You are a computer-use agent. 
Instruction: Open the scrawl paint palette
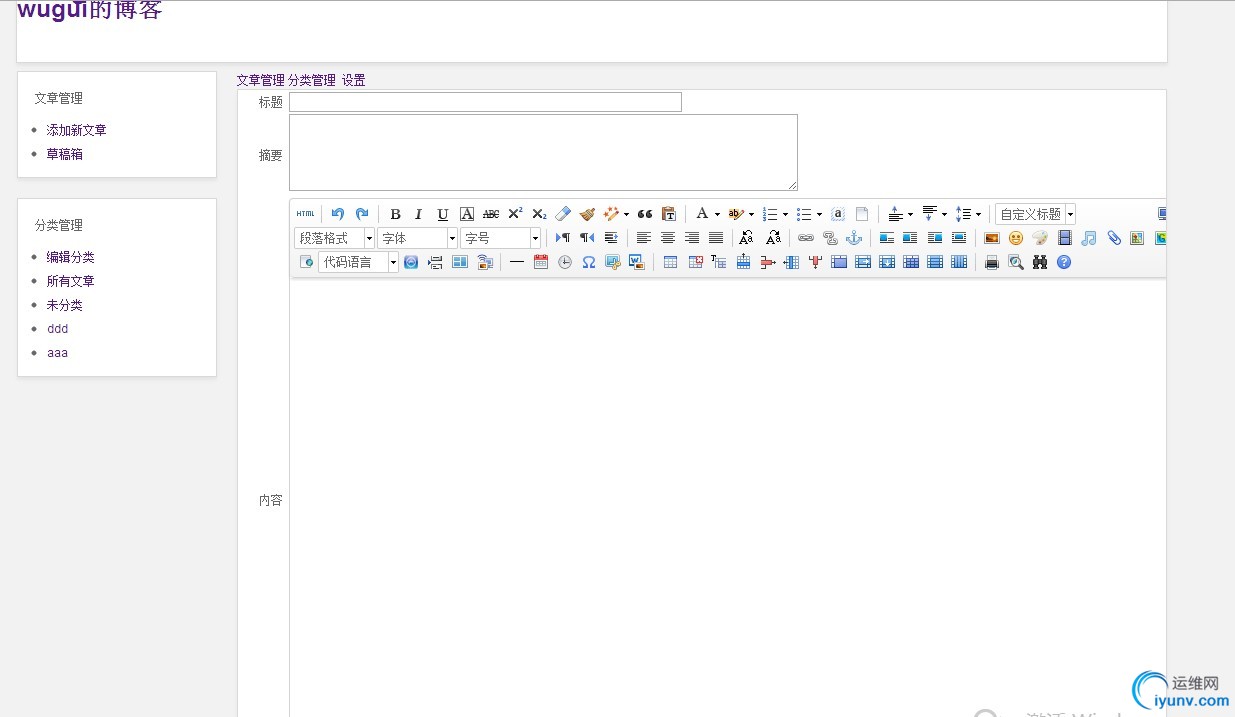point(1040,238)
